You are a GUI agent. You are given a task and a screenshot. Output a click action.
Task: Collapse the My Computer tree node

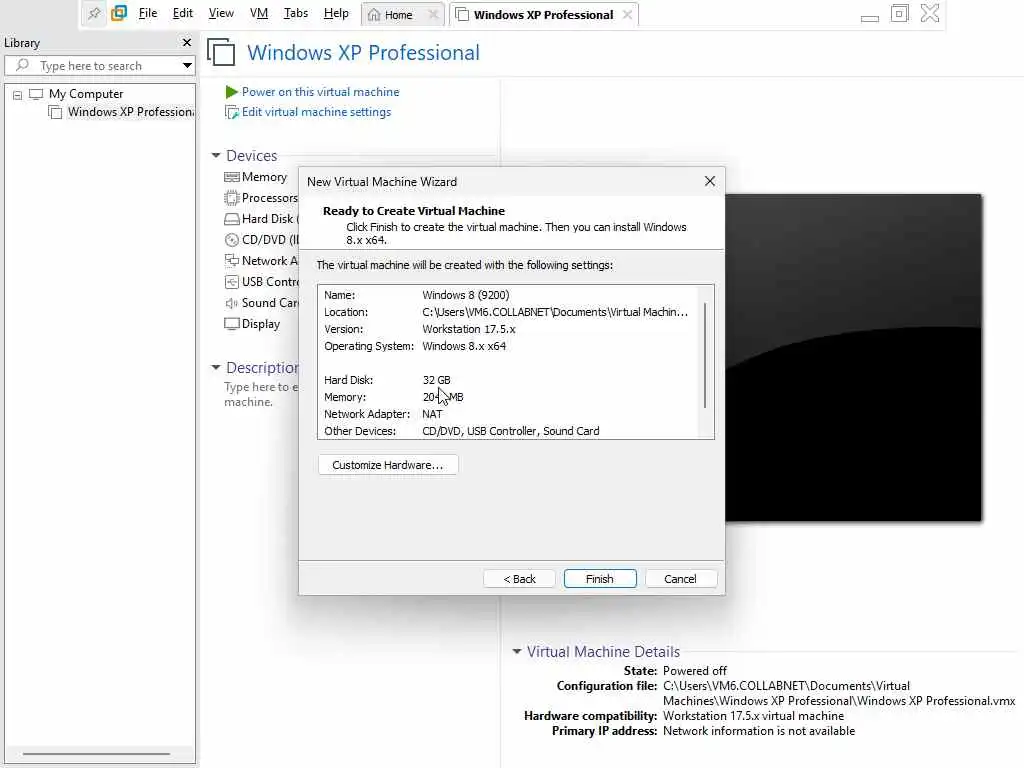click(x=18, y=95)
